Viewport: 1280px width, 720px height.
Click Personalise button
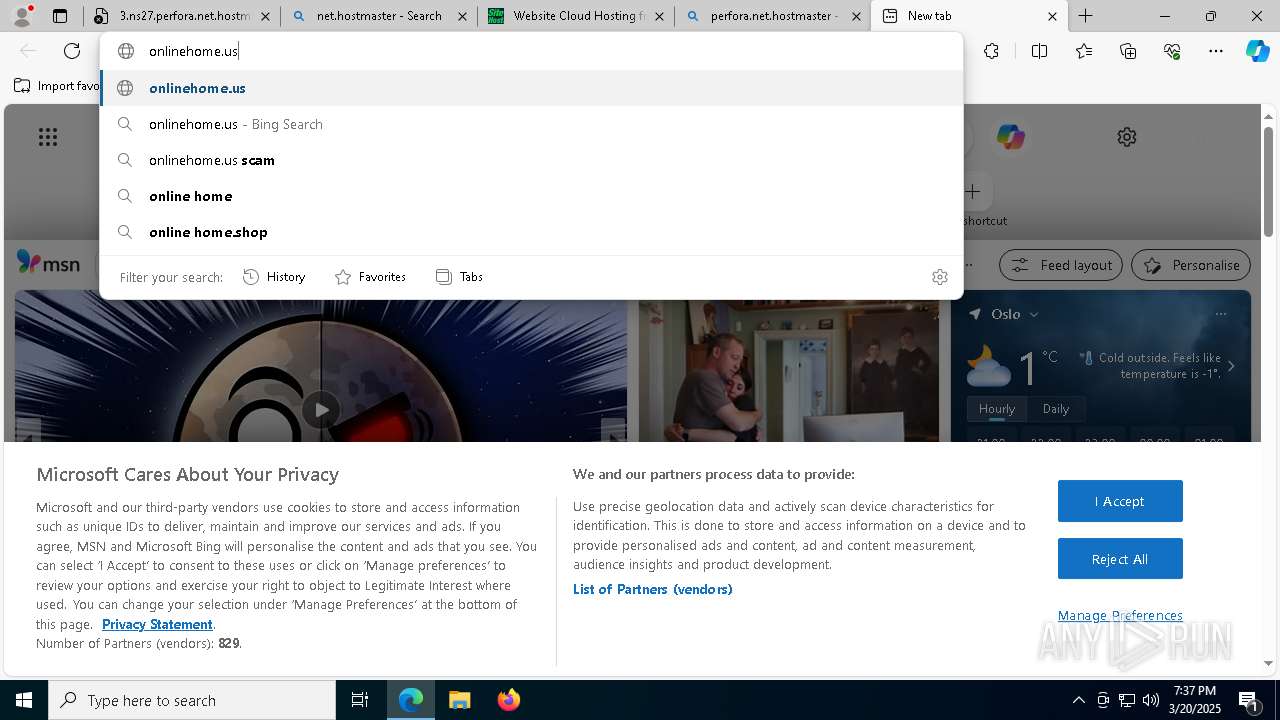pos(1191,265)
